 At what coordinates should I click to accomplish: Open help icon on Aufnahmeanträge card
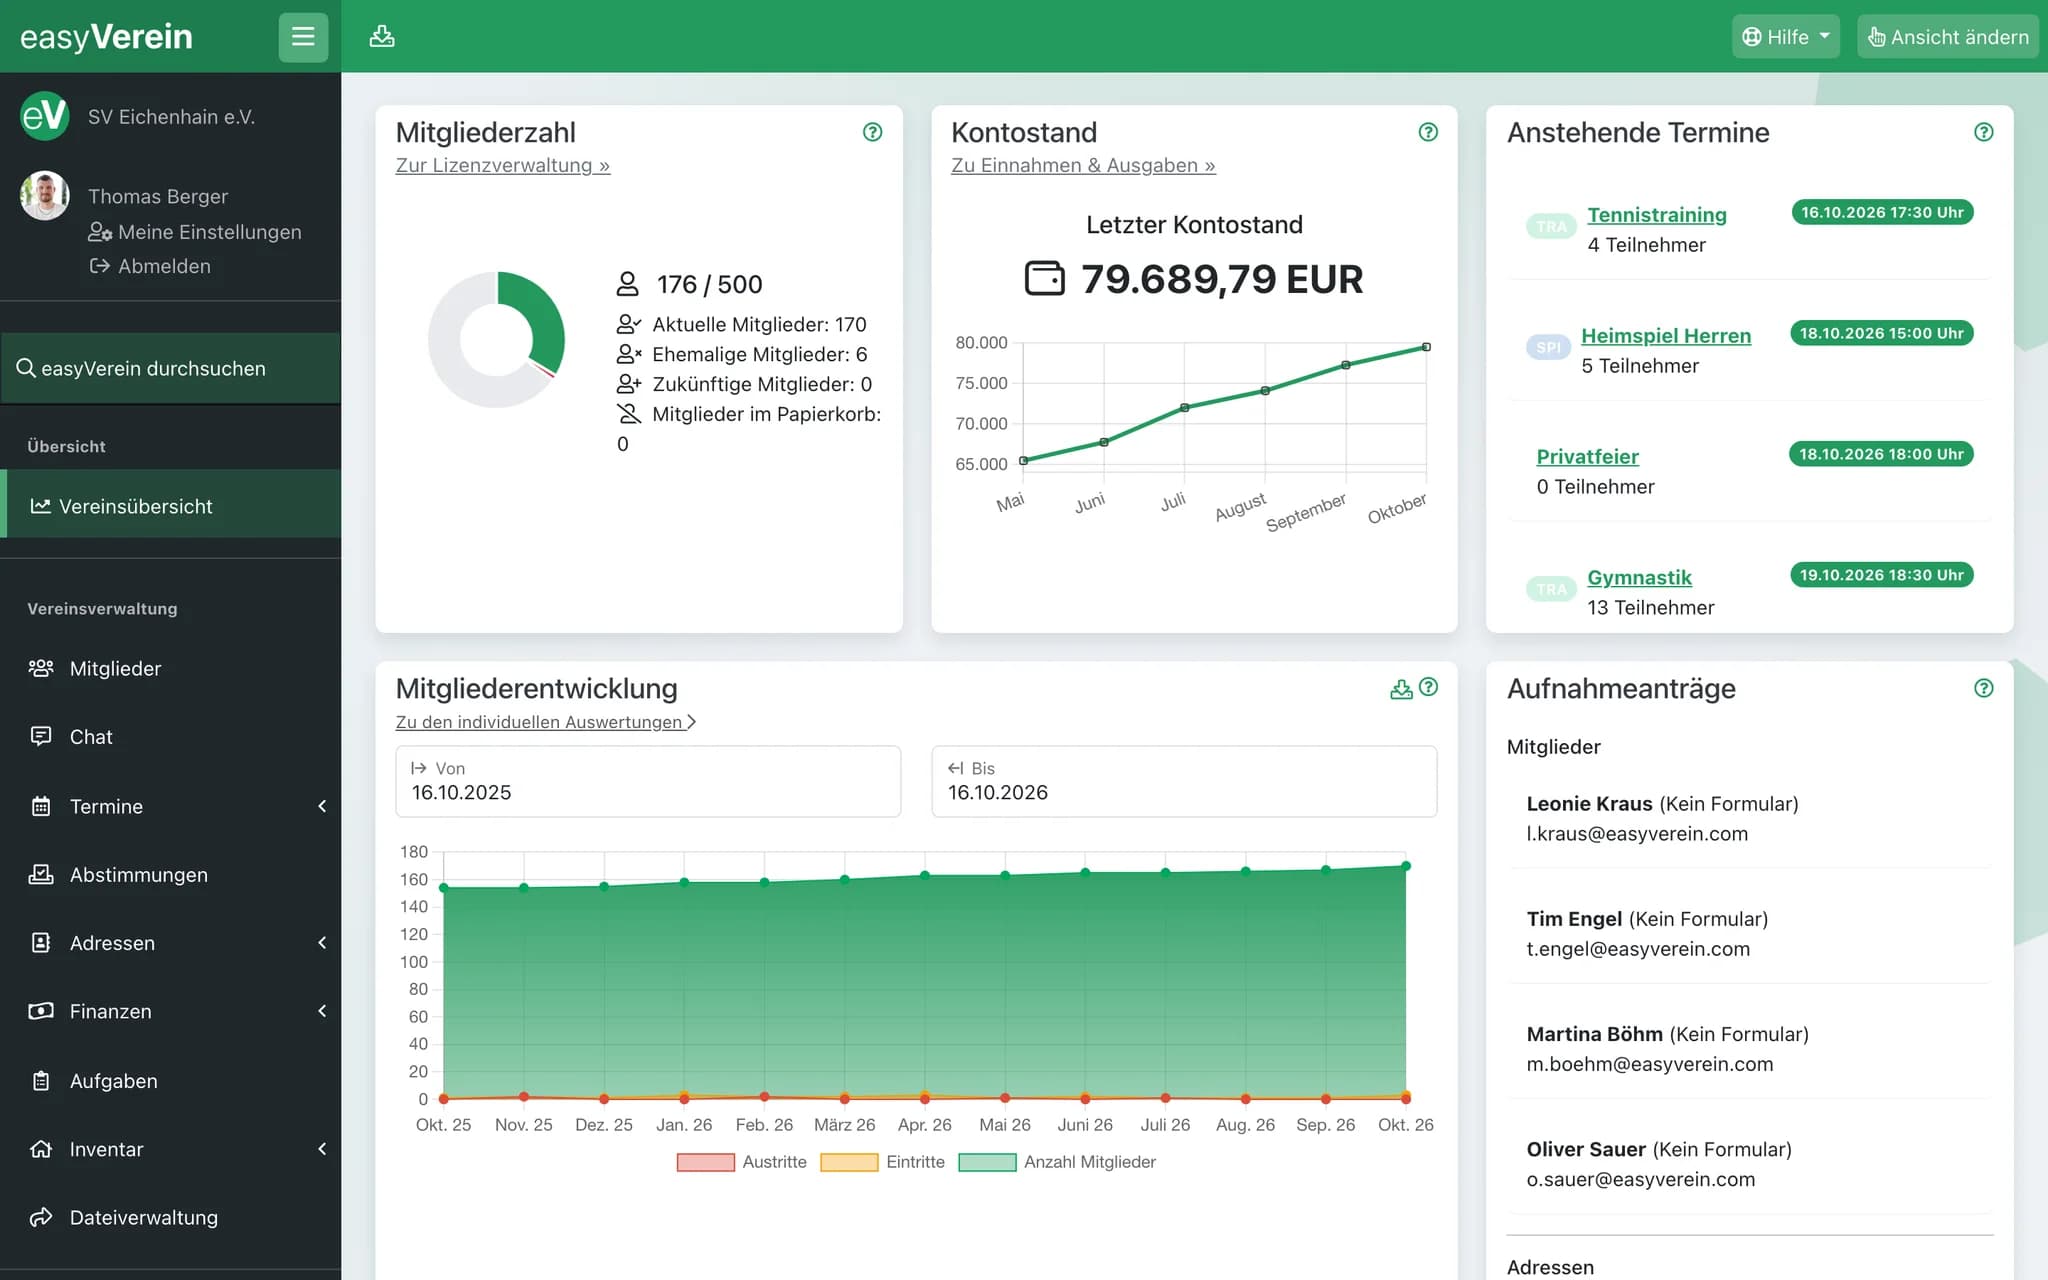click(1984, 688)
